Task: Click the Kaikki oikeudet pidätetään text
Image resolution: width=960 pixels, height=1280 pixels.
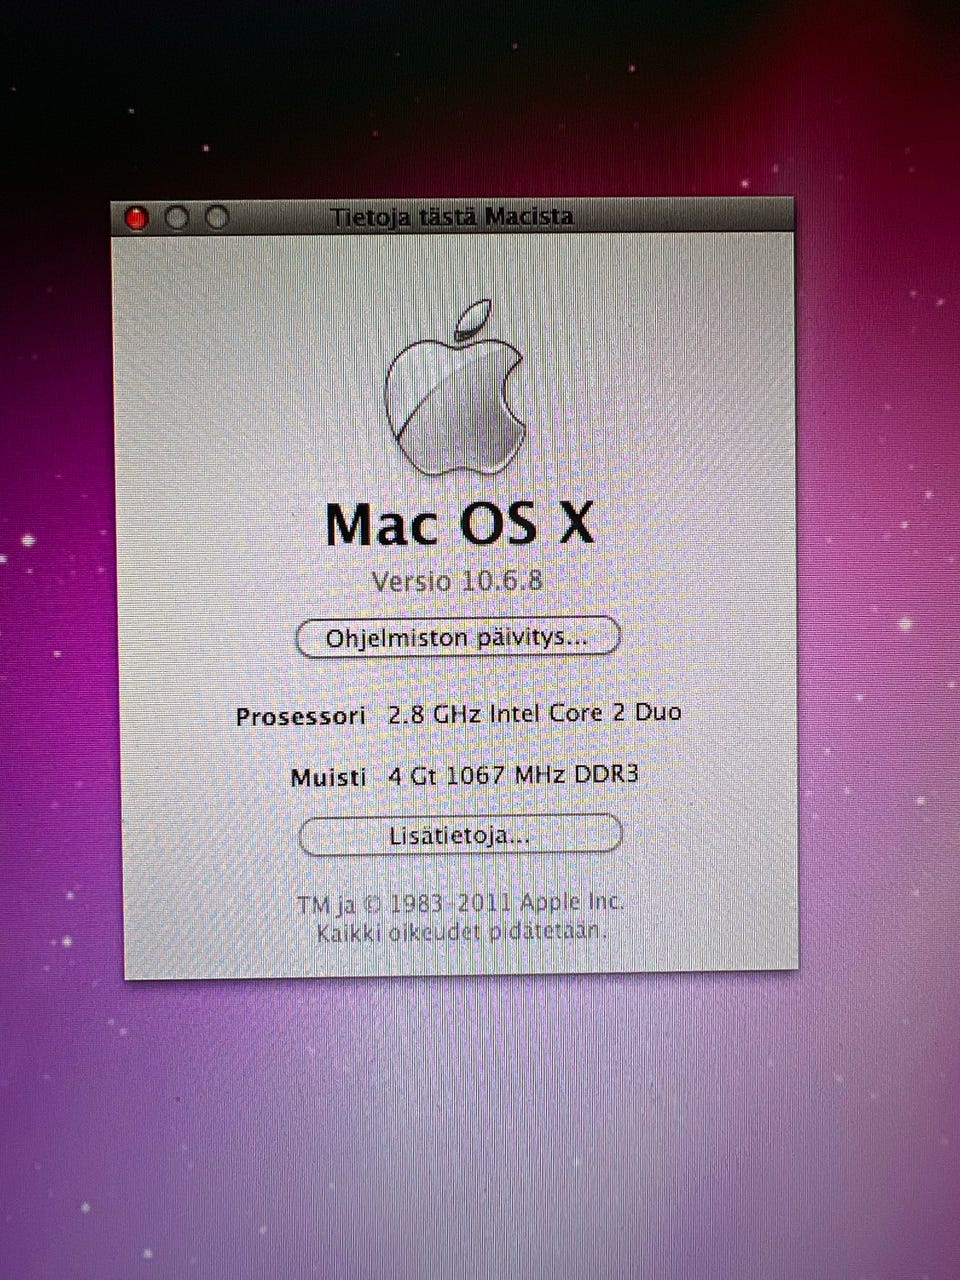Action: 461,932
